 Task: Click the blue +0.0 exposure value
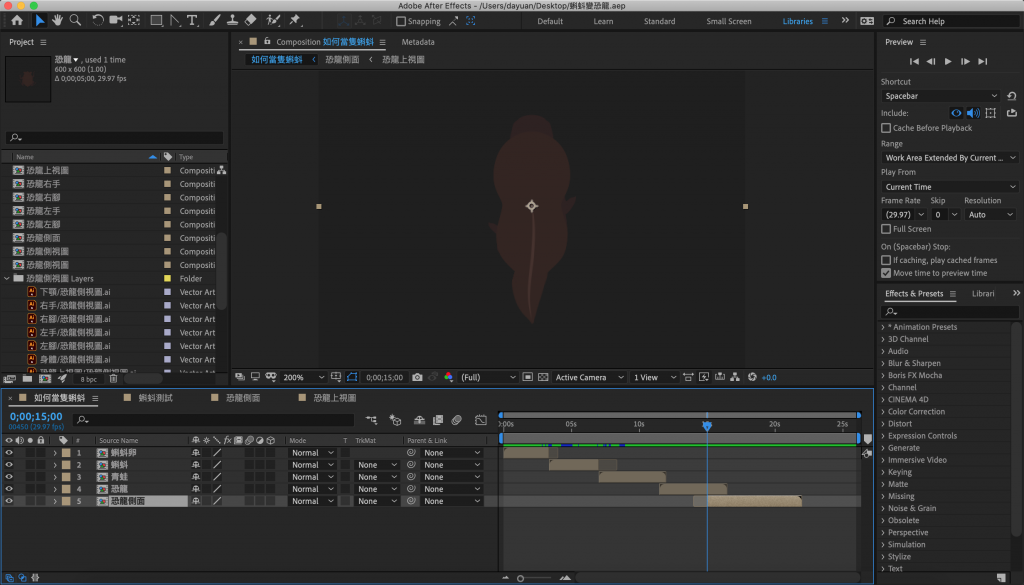(769, 378)
